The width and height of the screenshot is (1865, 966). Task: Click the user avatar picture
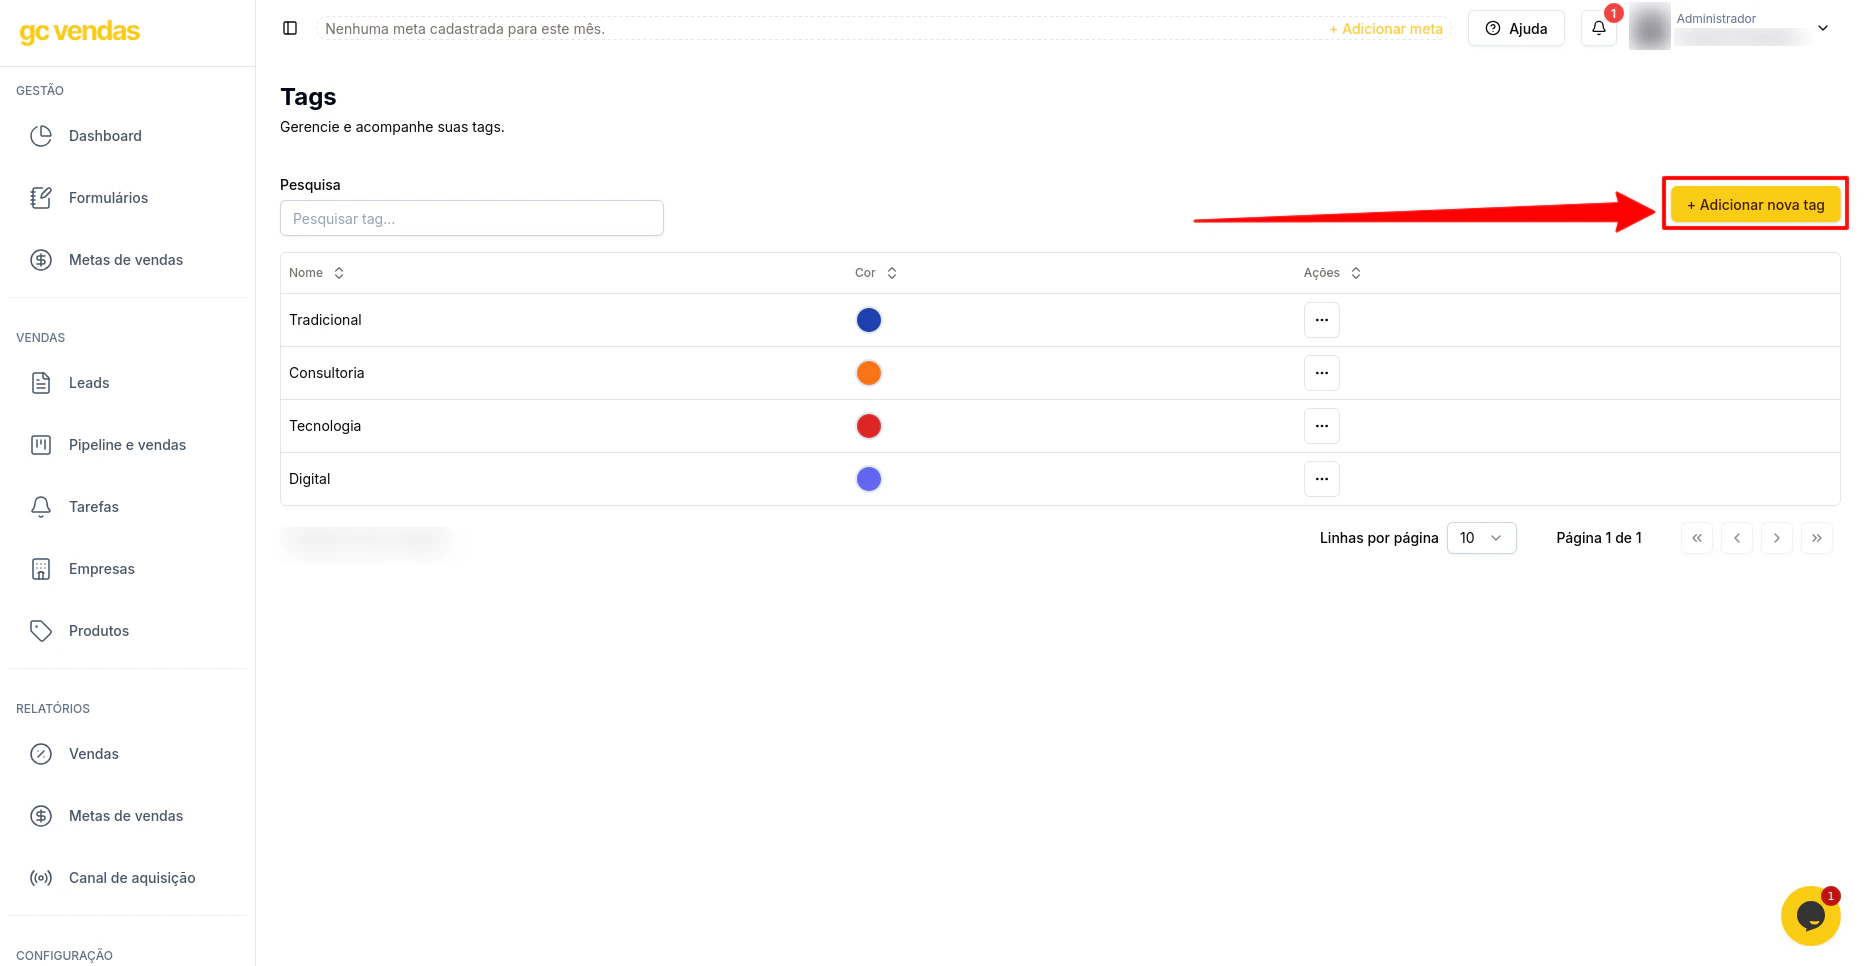click(1650, 27)
